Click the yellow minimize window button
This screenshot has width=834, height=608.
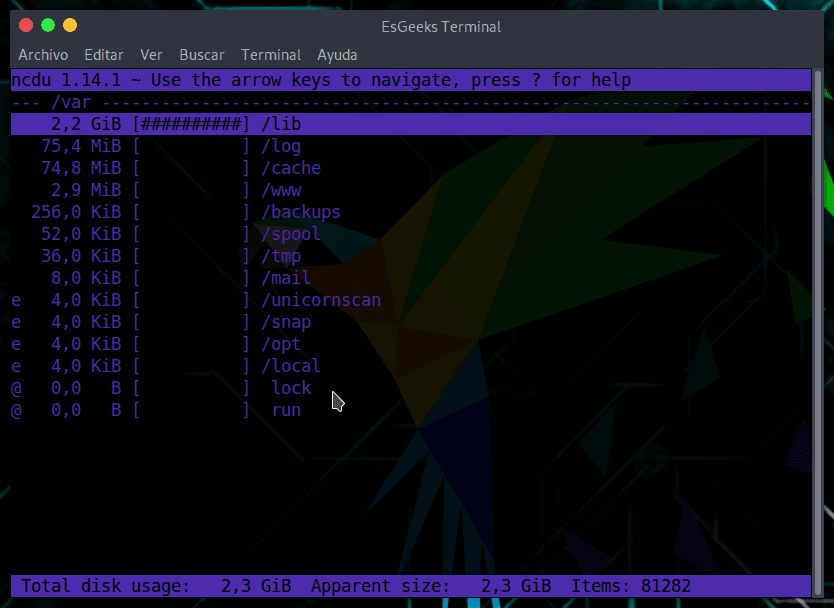point(69,25)
